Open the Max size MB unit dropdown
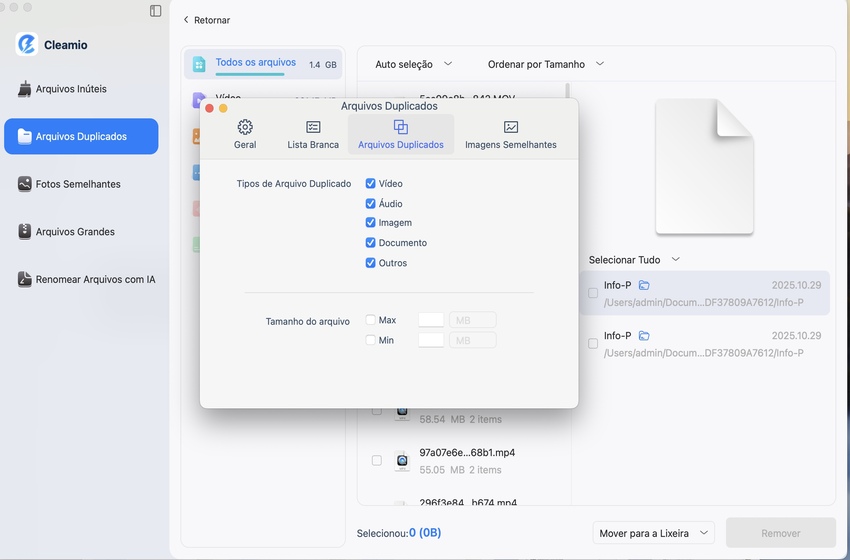Viewport: 850px width, 560px height. 473,320
